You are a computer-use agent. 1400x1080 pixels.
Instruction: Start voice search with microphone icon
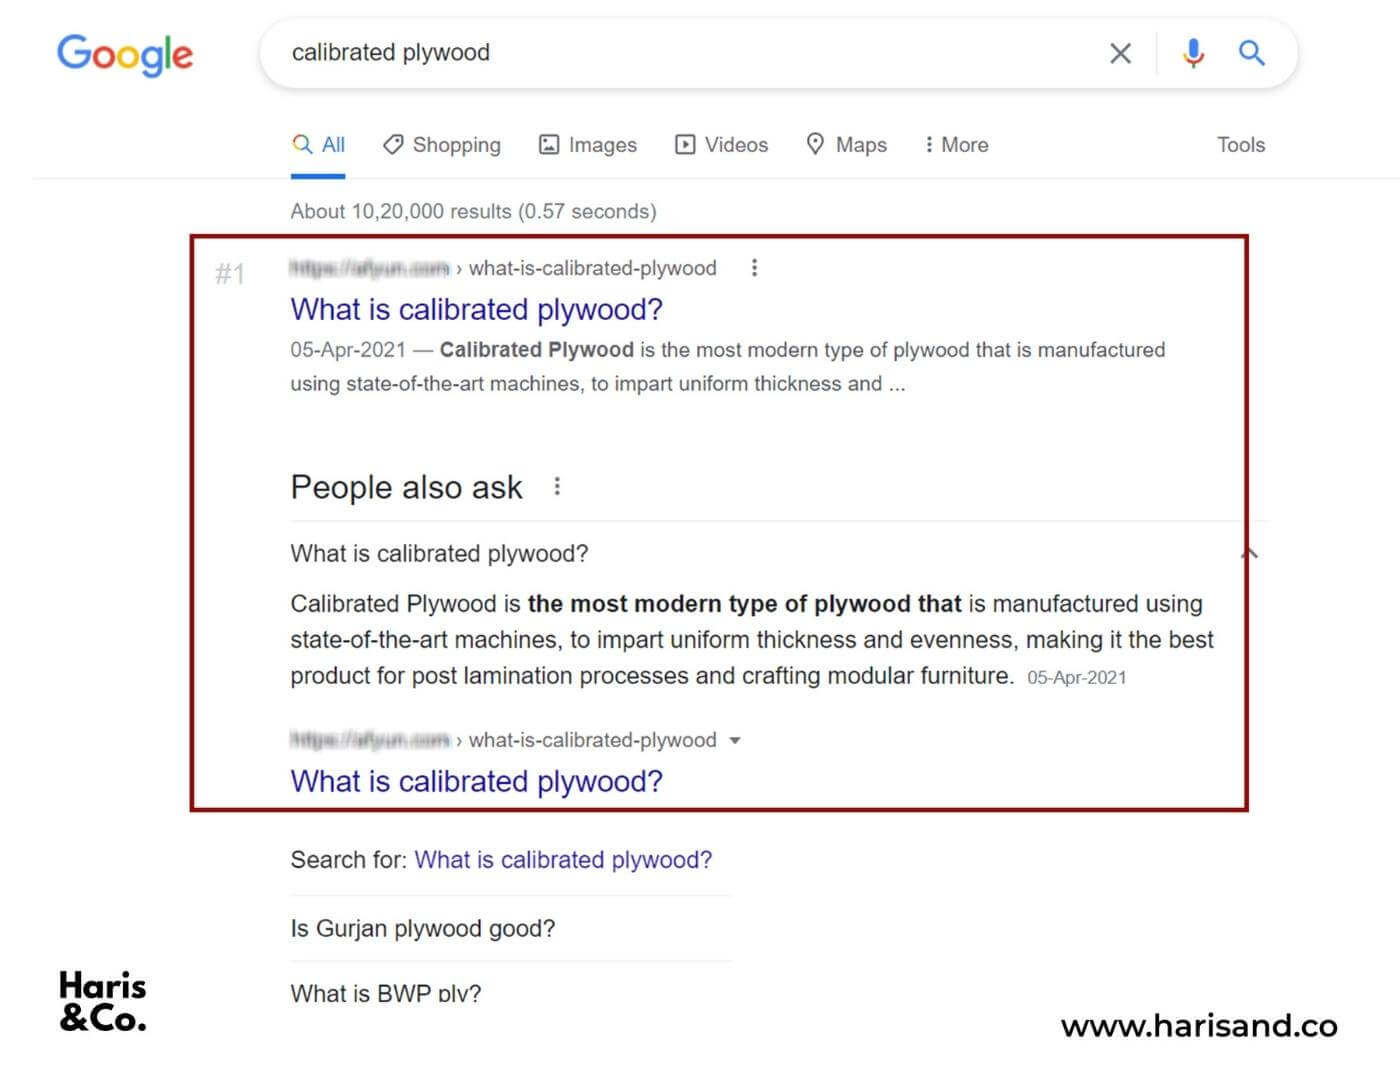point(1193,53)
